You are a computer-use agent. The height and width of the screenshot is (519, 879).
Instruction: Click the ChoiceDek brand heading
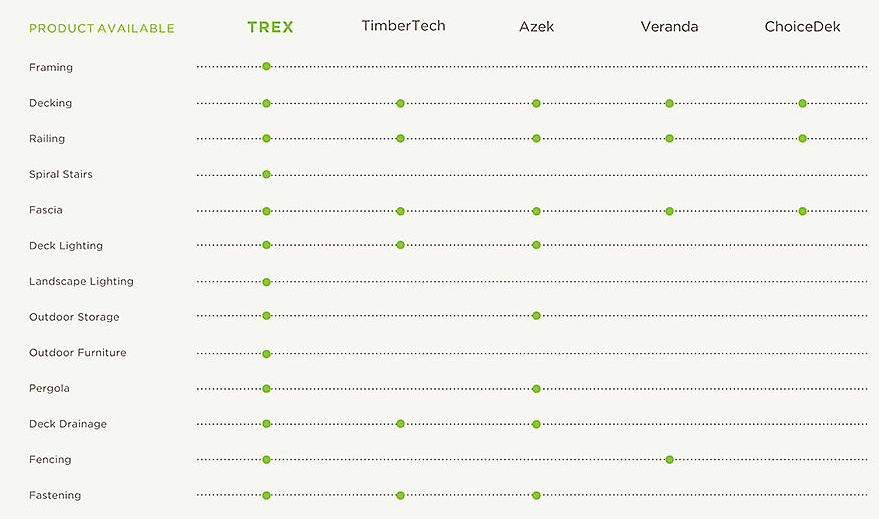[x=802, y=27]
